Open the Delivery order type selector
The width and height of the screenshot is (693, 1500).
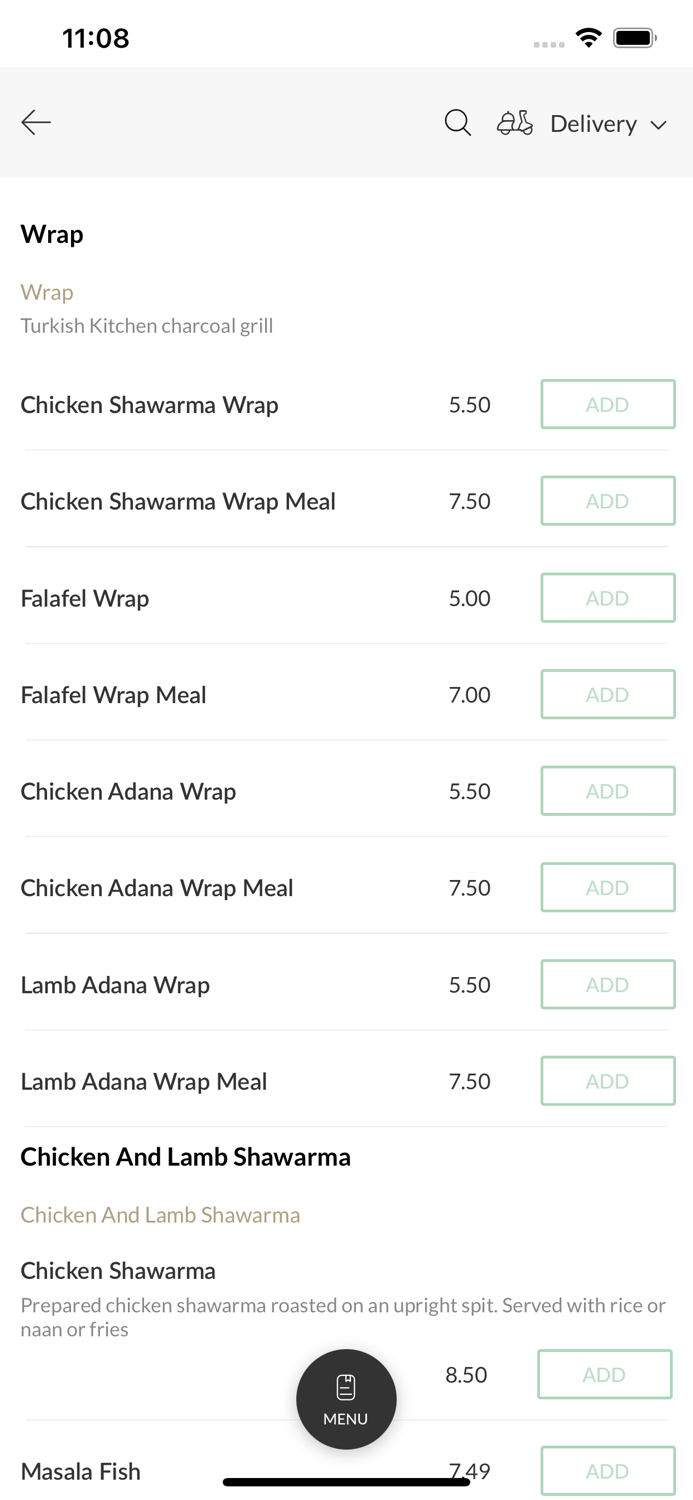[x=593, y=124]
